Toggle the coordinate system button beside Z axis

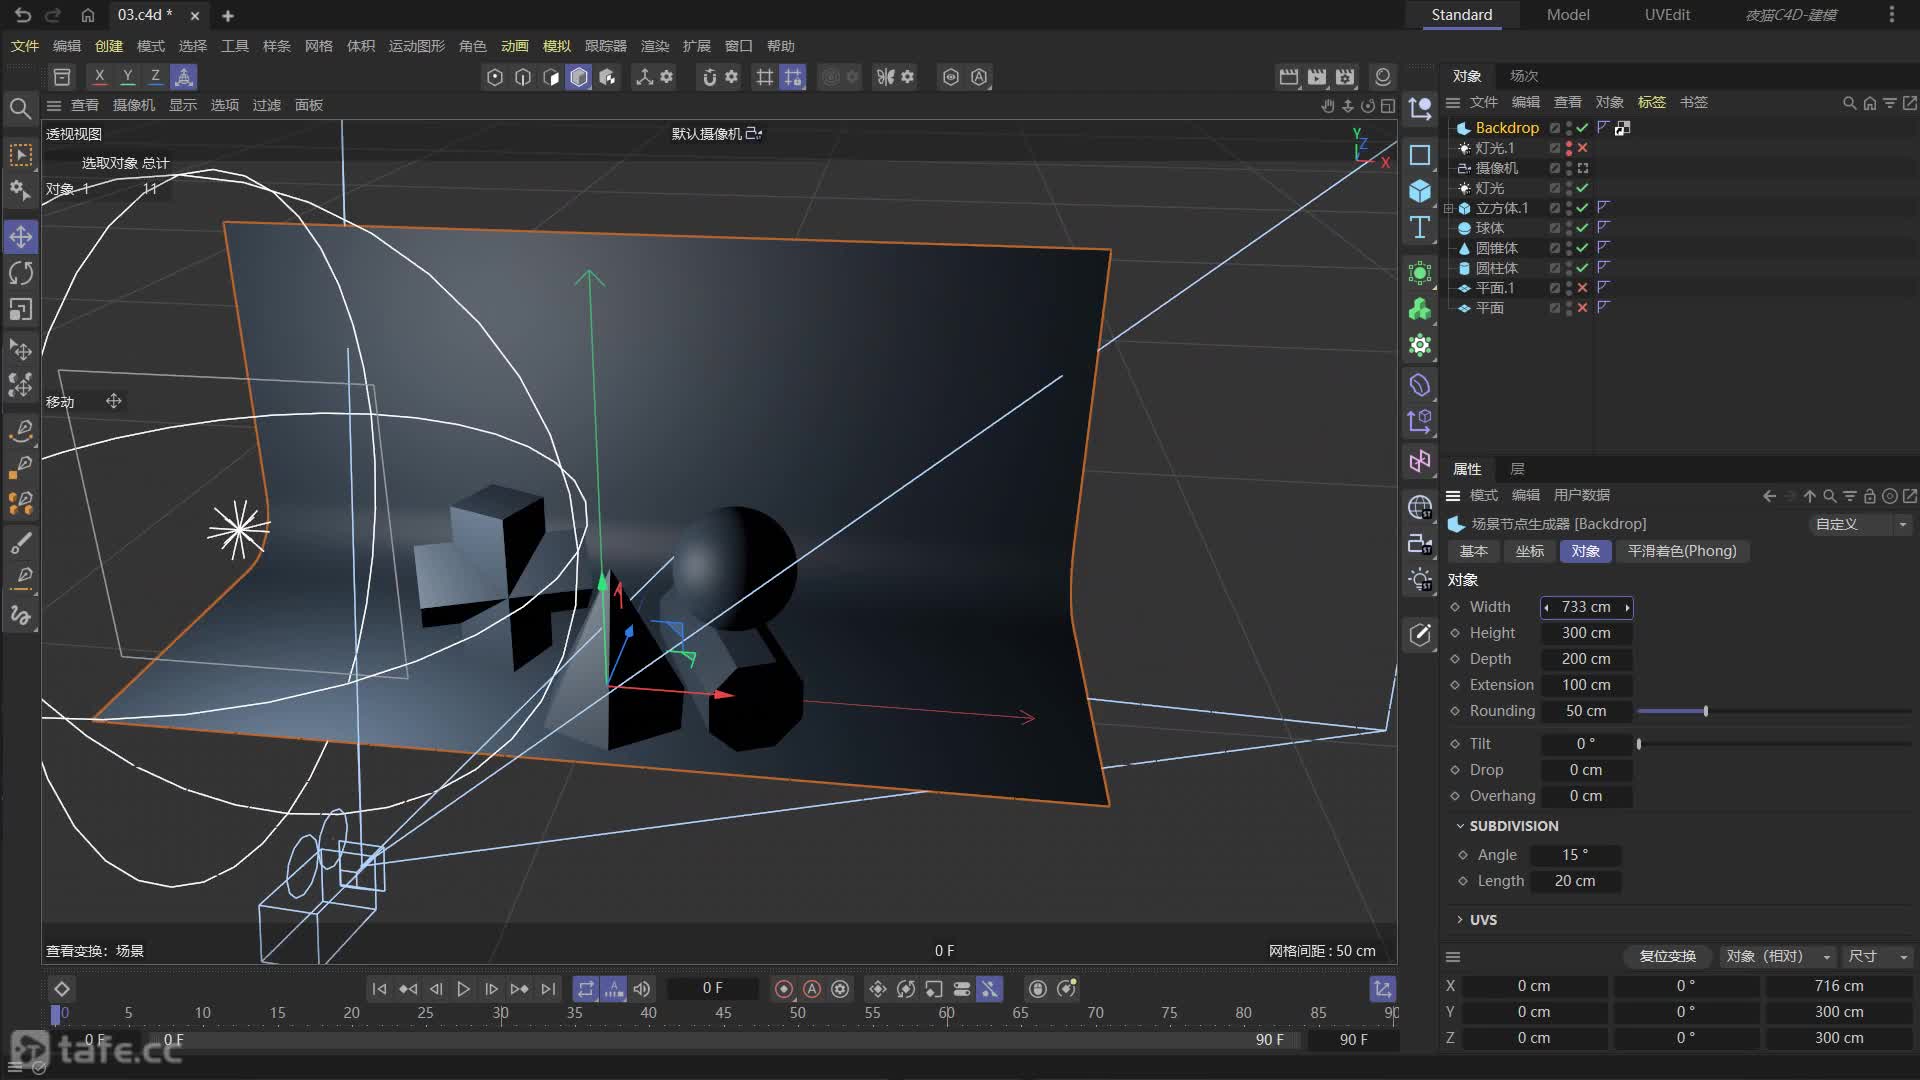tap(183, 77)
